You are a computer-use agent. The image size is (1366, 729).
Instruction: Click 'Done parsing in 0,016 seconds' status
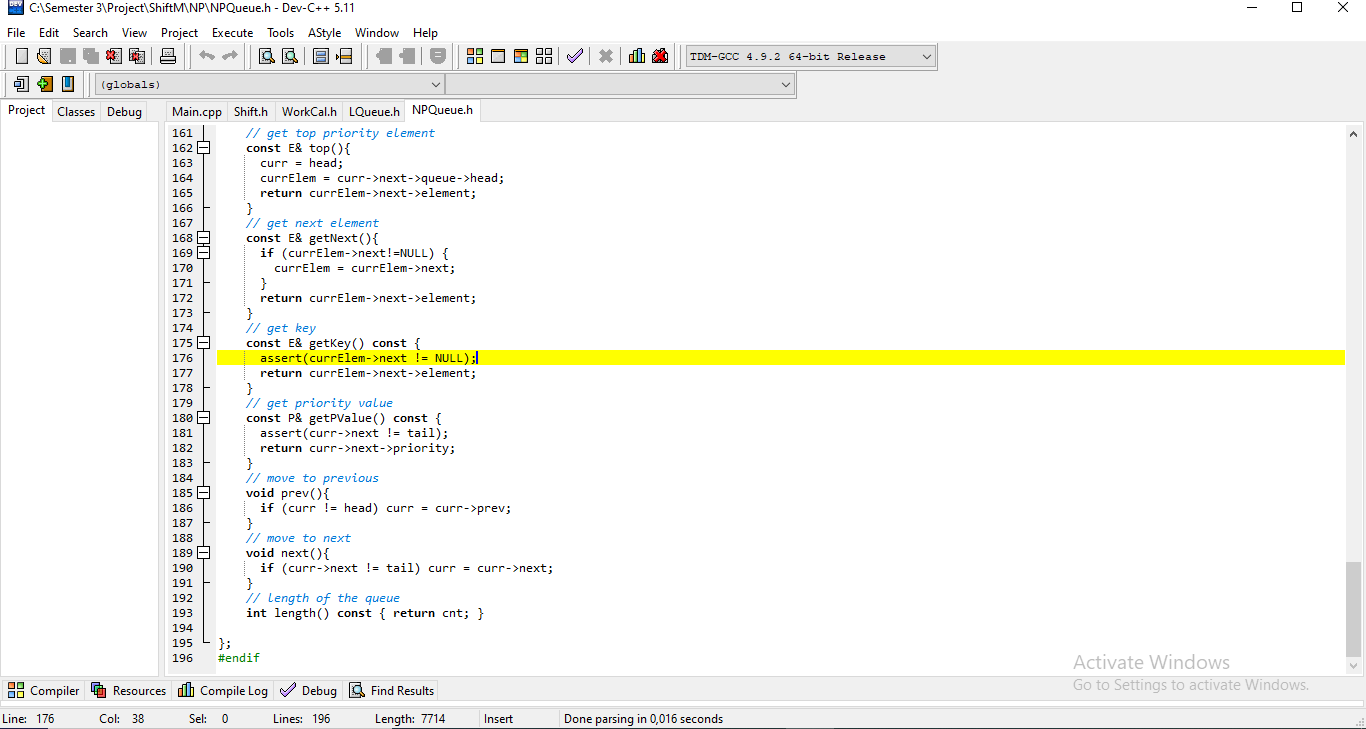coord(643,719)
